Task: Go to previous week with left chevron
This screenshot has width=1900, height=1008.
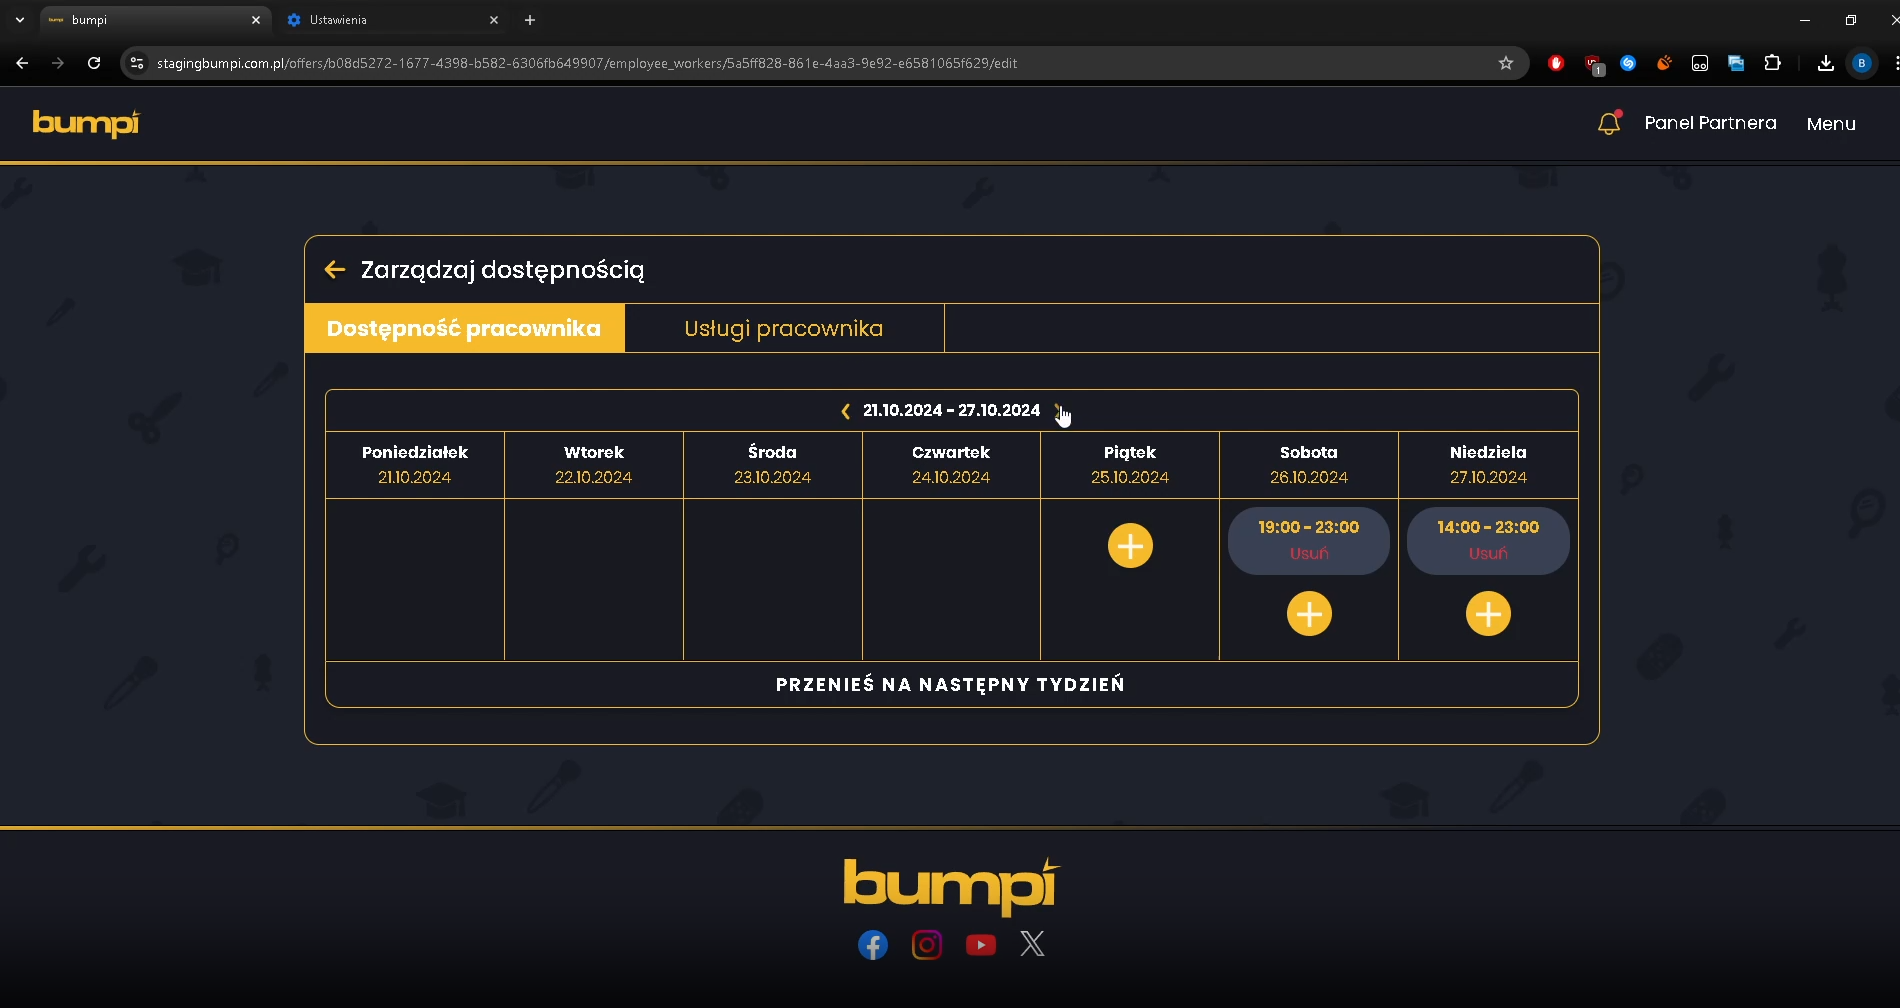Action: 846,411
